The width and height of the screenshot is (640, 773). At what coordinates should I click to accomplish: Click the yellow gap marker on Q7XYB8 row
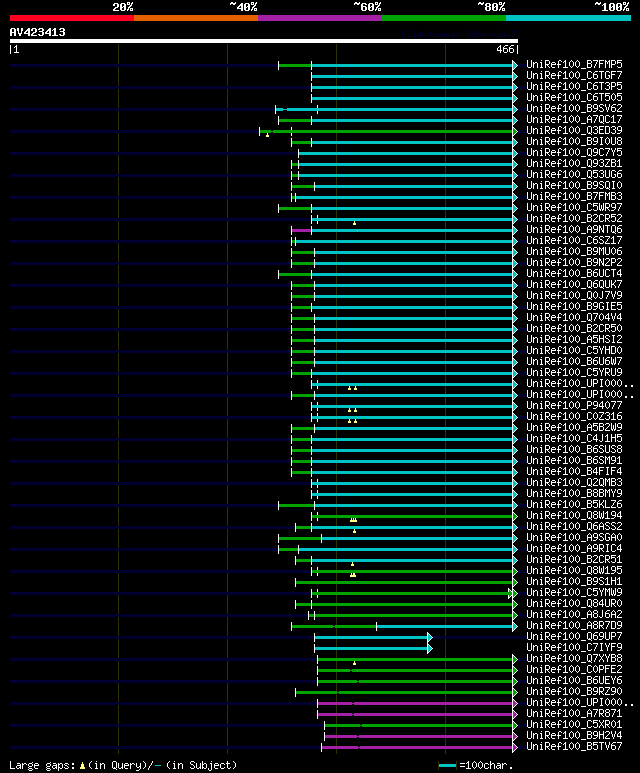pos(355,663)
